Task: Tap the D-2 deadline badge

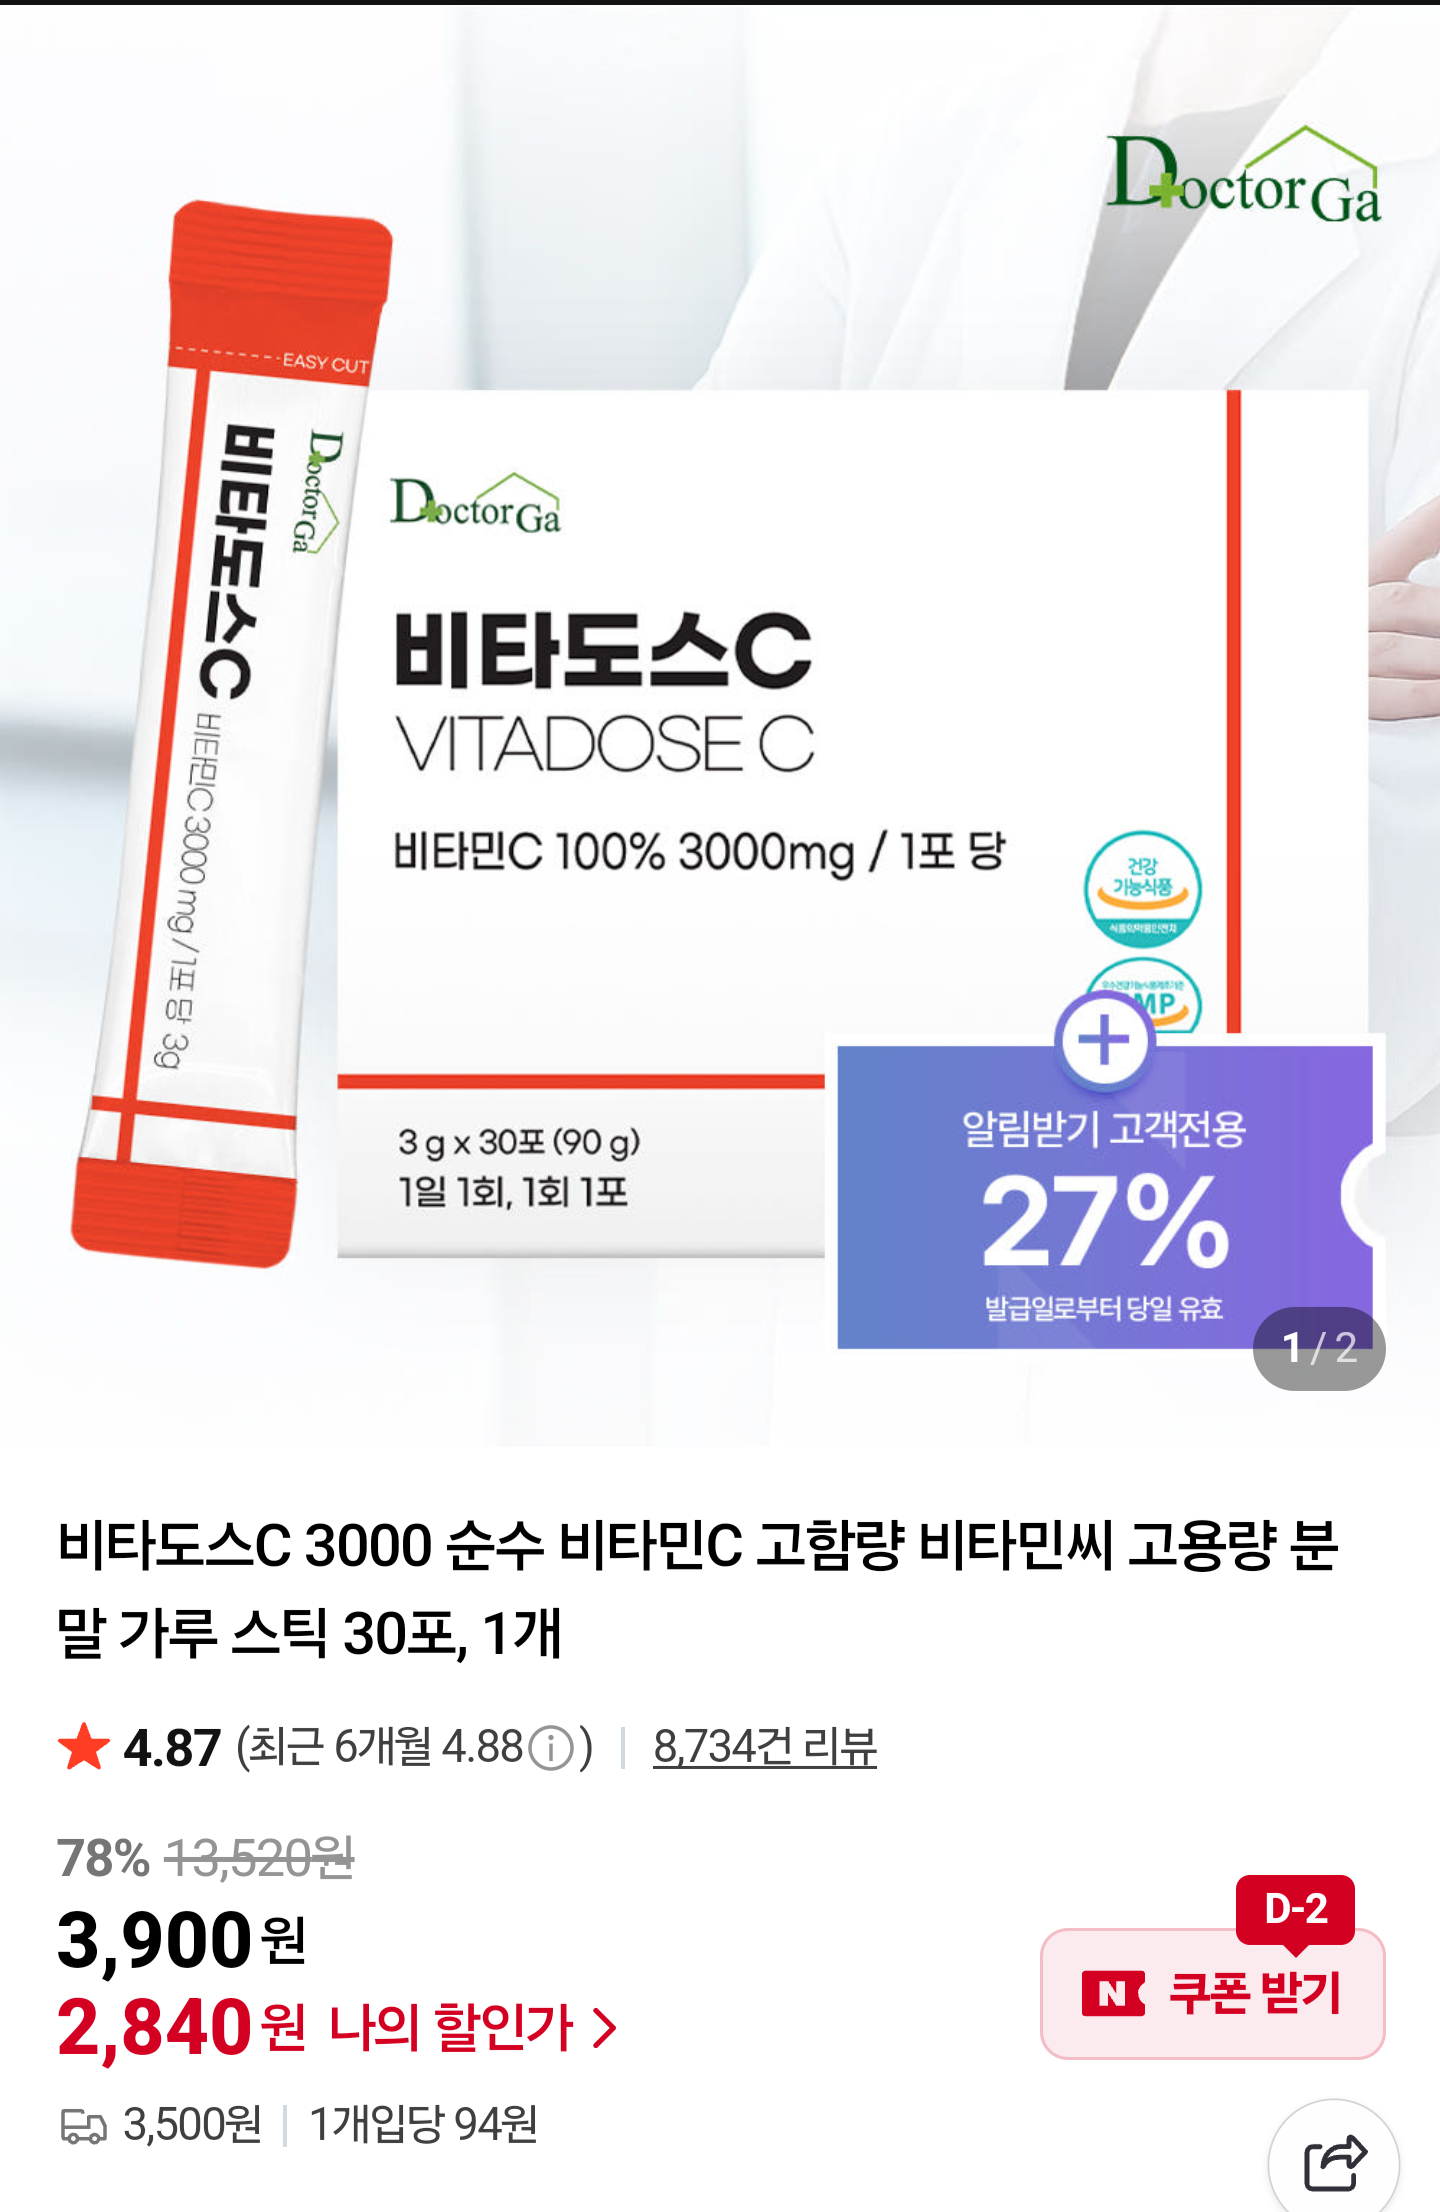Action: [x=1295, y=1910]
